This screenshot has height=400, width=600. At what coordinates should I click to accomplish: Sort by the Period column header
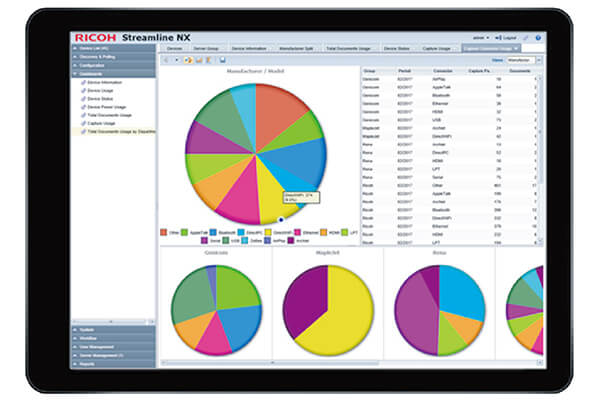tap(404, 71)
